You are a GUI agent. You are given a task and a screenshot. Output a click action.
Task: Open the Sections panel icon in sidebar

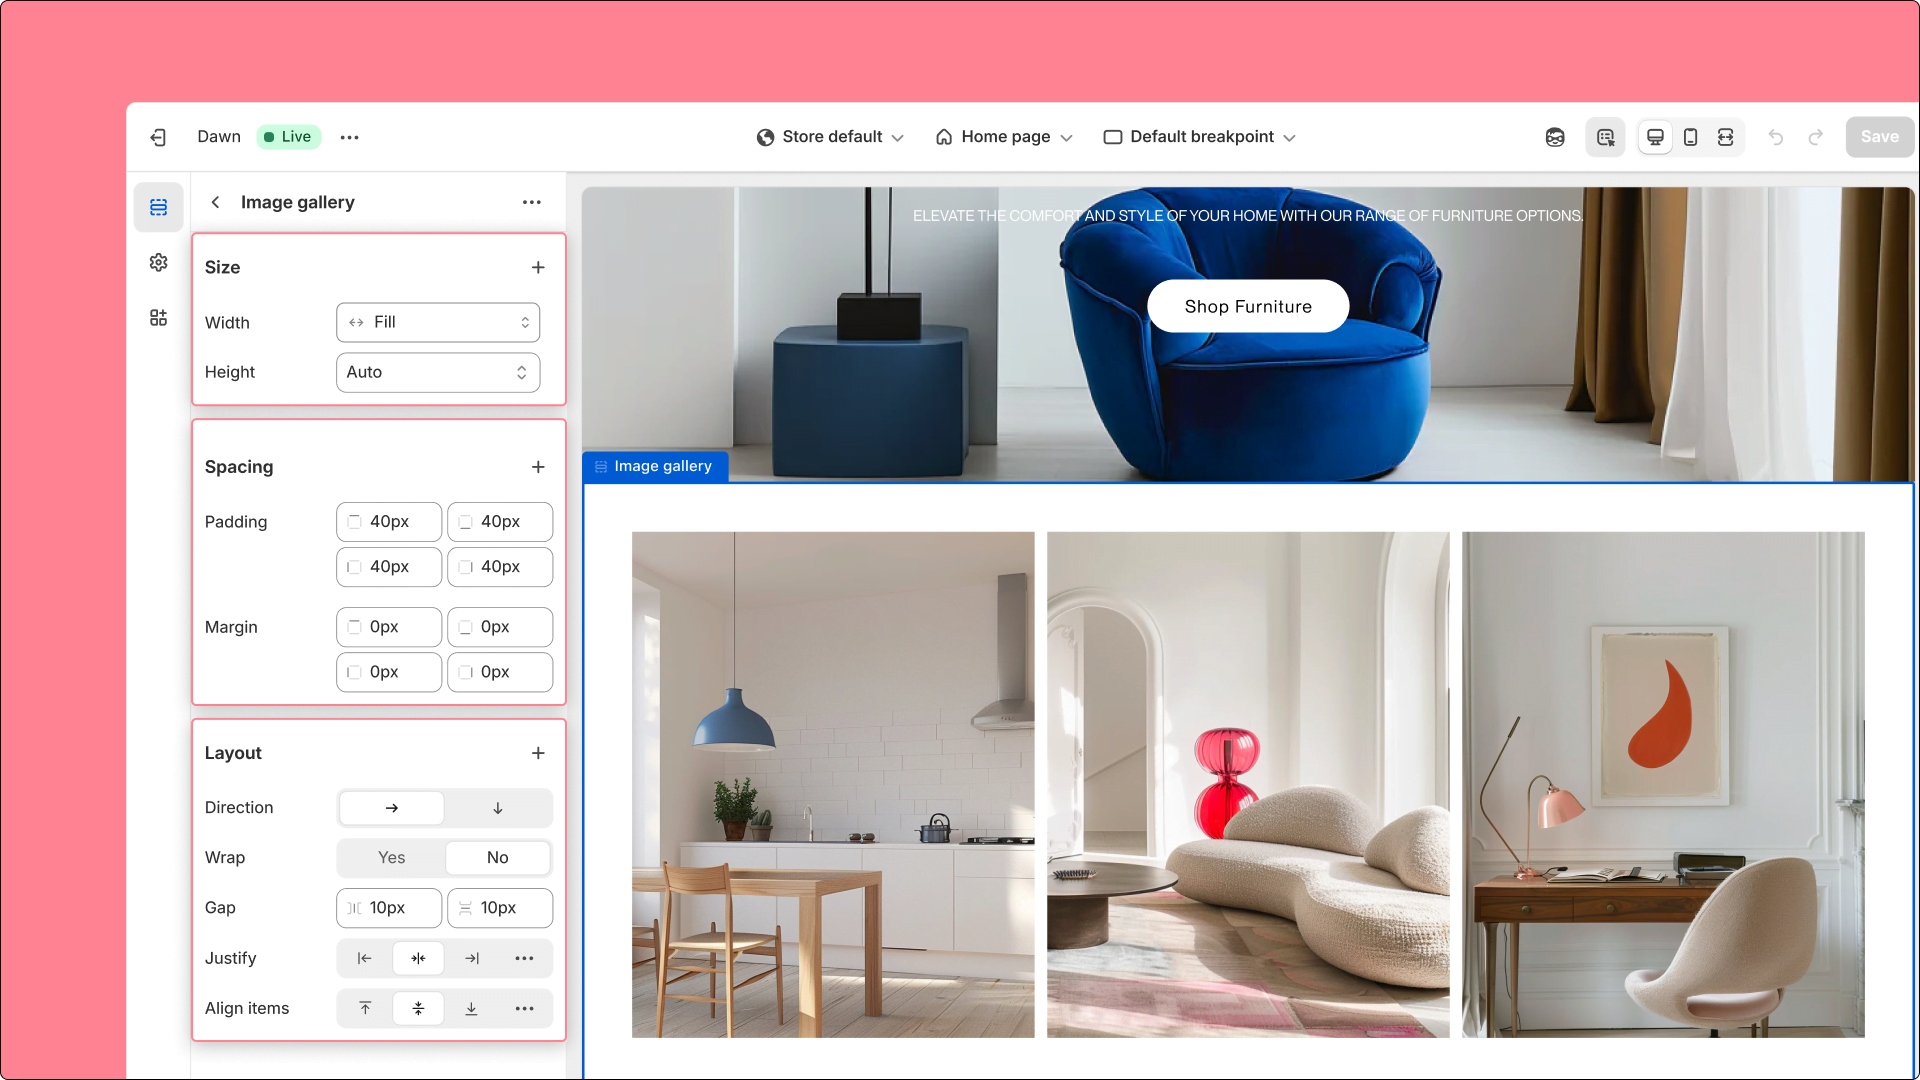[158, 207]
